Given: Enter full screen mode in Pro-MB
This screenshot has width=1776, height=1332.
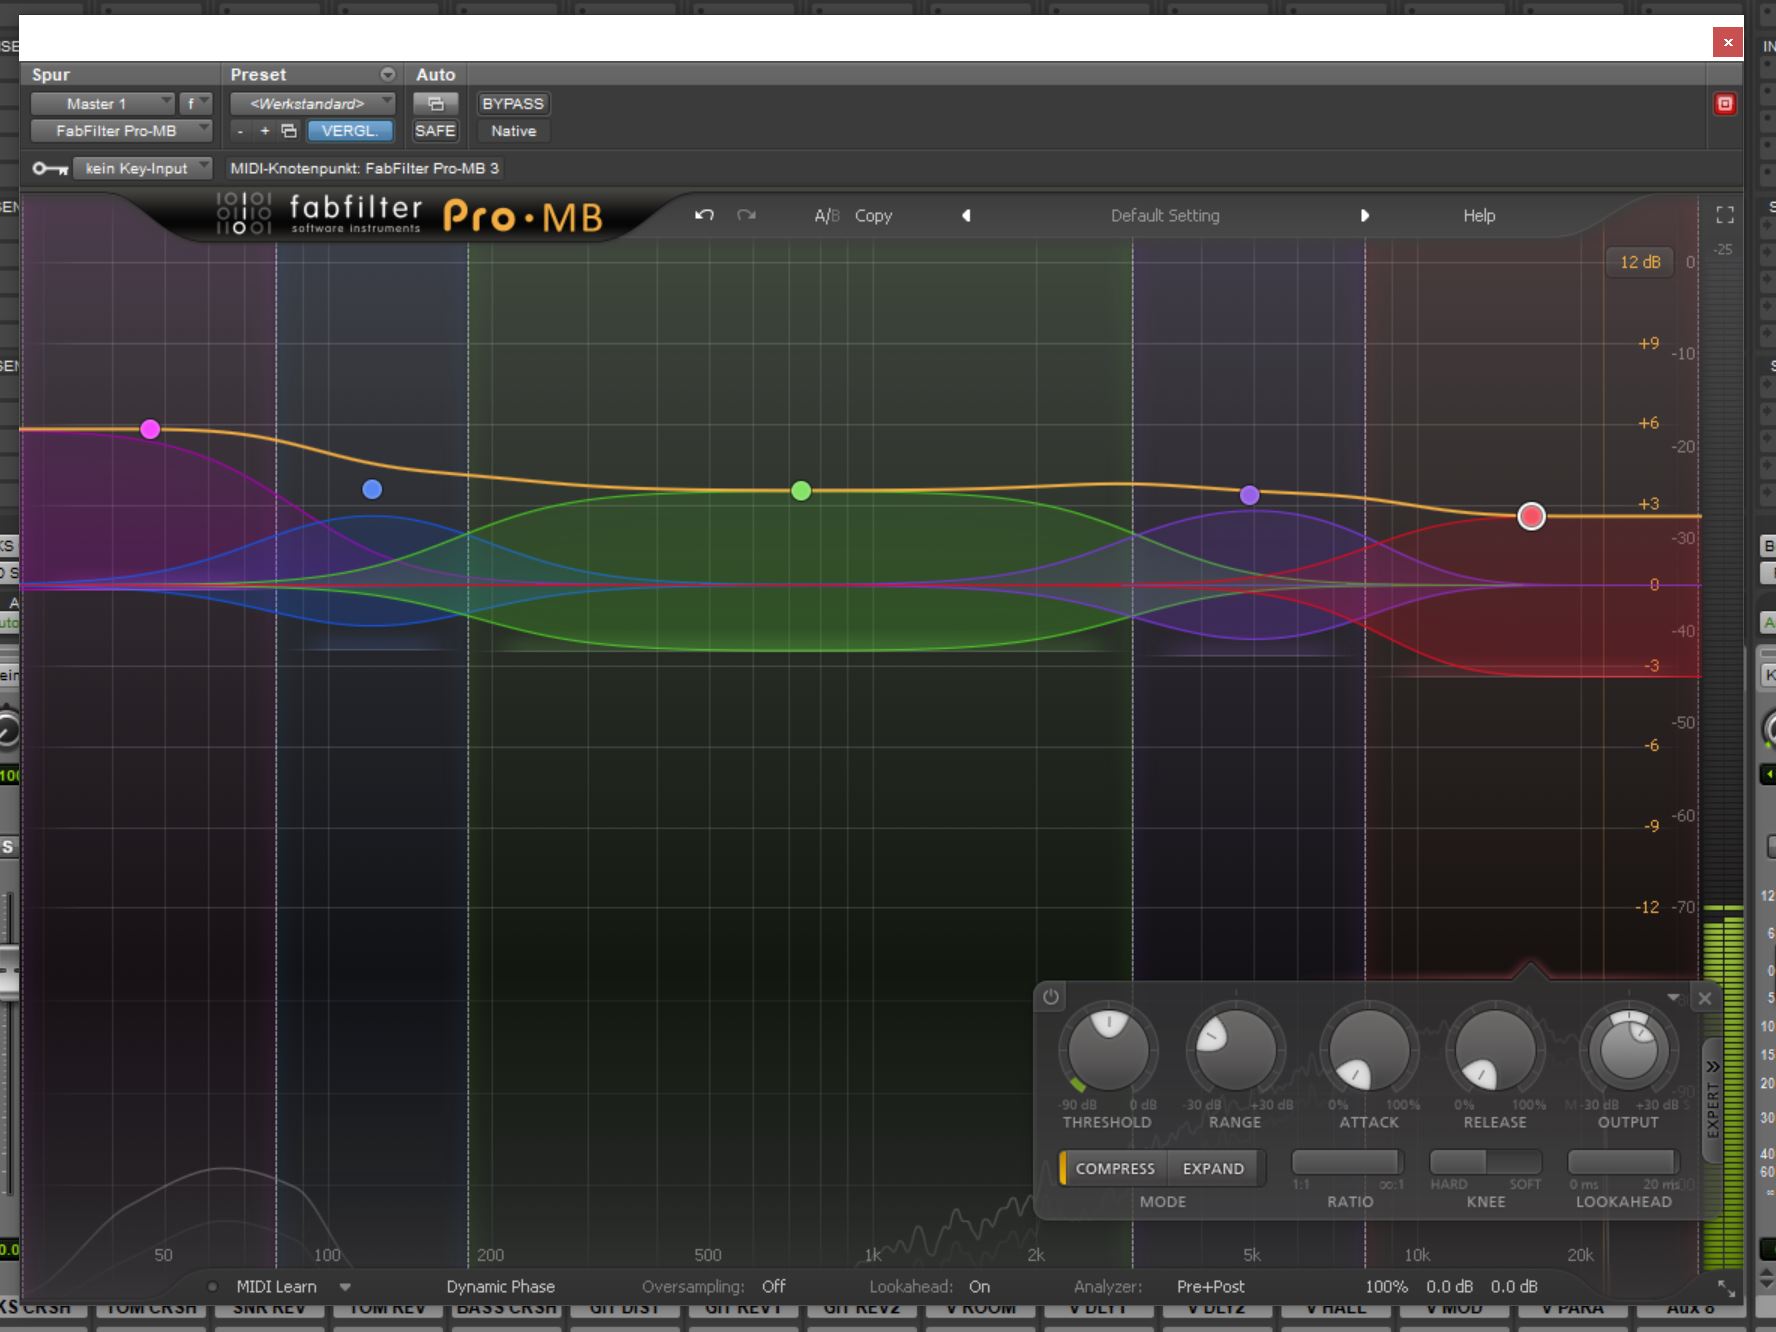Looking at the screenshot, I should (1724, 215).
